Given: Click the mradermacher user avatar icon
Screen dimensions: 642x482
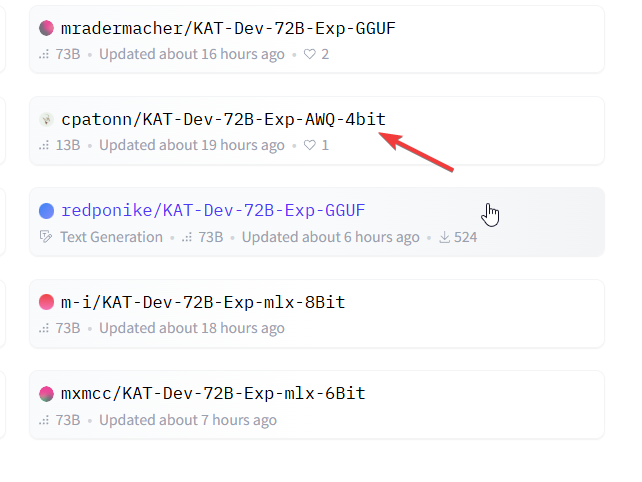Looking at the screenshot, I should click(46, 28).
